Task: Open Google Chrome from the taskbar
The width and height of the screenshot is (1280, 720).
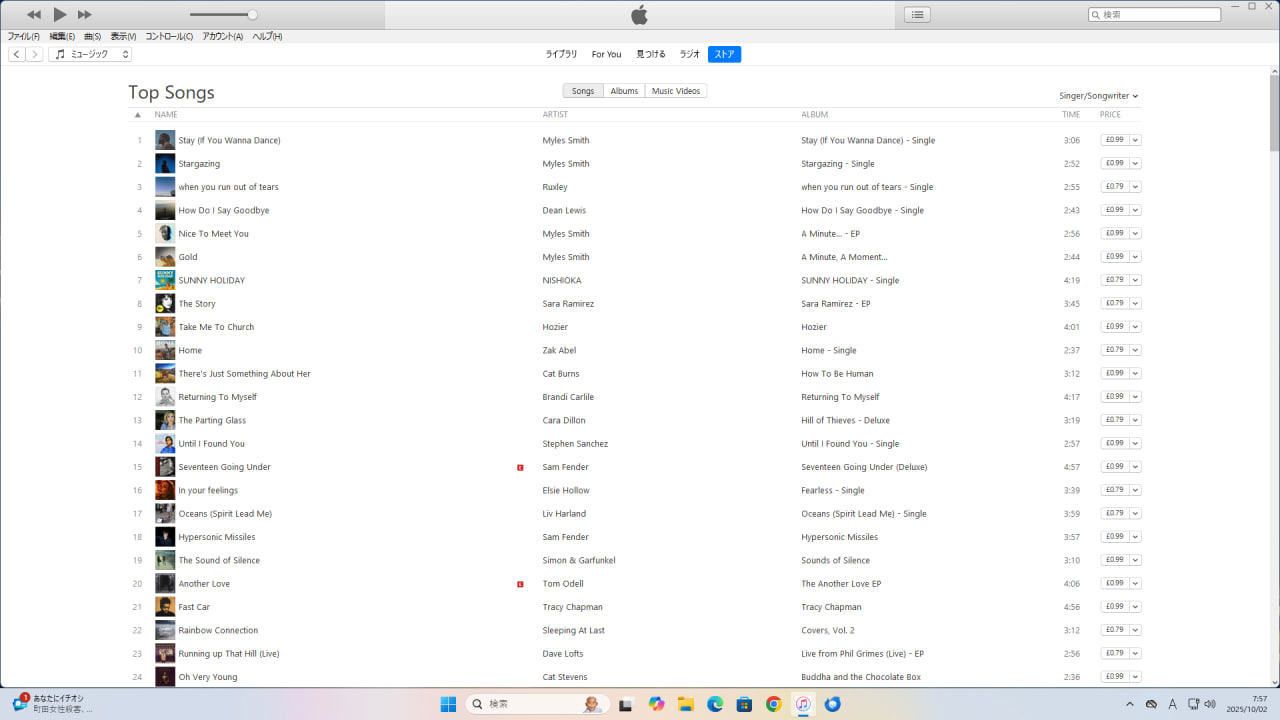Action: 774,704
